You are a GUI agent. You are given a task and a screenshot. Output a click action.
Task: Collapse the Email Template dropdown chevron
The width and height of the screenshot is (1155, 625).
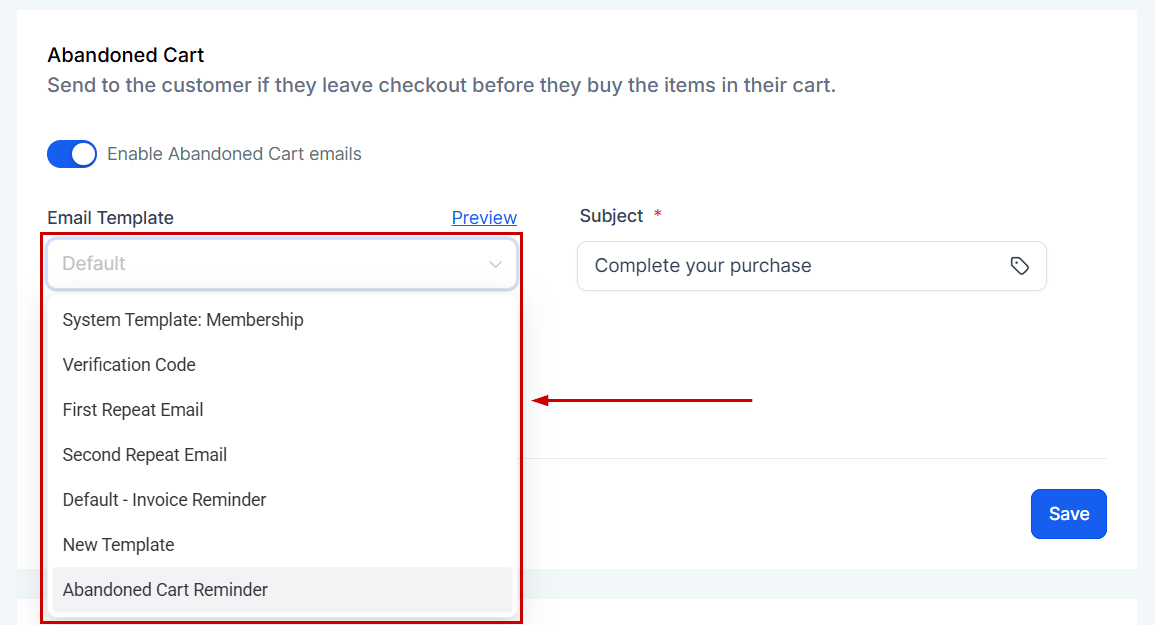pyautogui.click(x=495, y=264)
